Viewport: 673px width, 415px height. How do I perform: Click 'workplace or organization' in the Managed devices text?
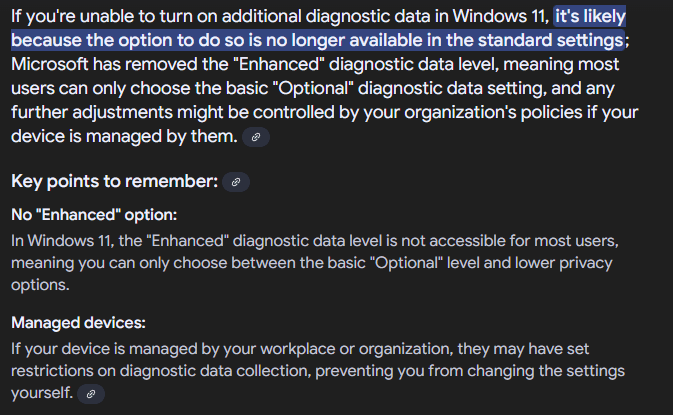pos(356,349)
